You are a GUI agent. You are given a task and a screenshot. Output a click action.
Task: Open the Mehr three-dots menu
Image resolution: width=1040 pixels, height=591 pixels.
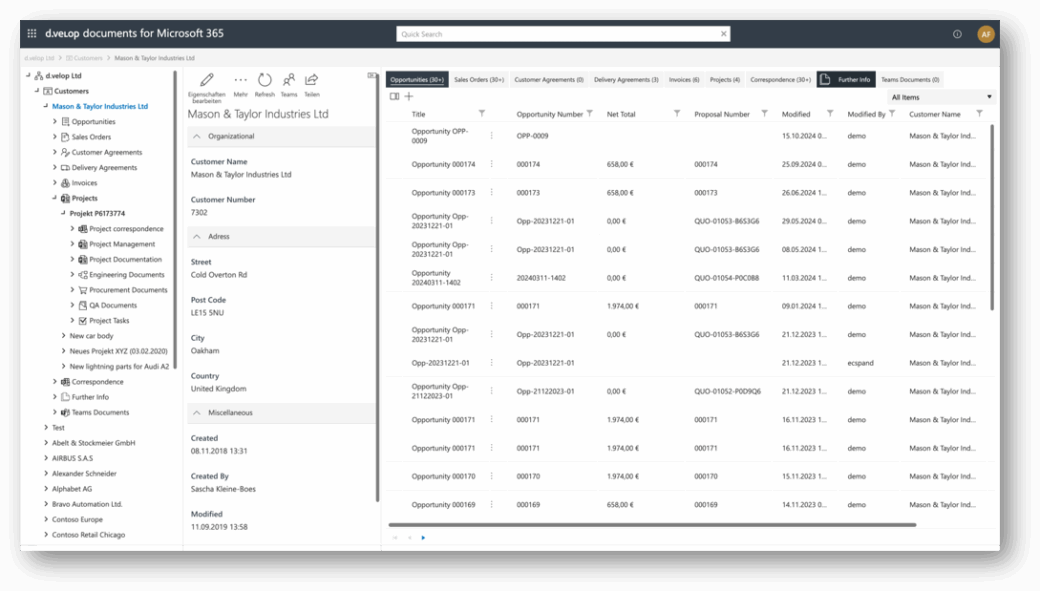(x=240, y=80)
